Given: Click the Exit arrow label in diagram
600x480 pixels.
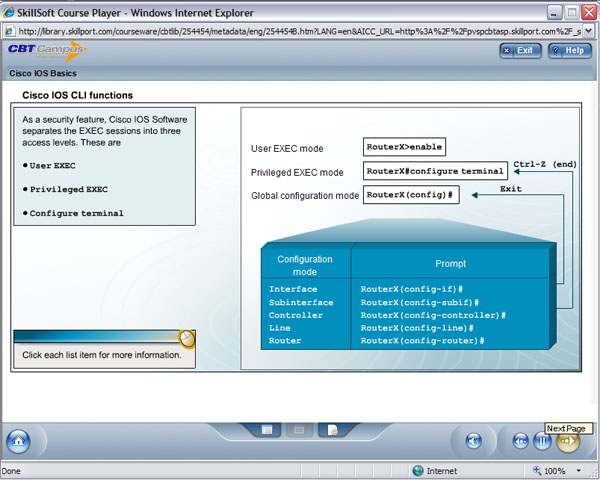Looking at the screenshot, I should coord(511,189).
